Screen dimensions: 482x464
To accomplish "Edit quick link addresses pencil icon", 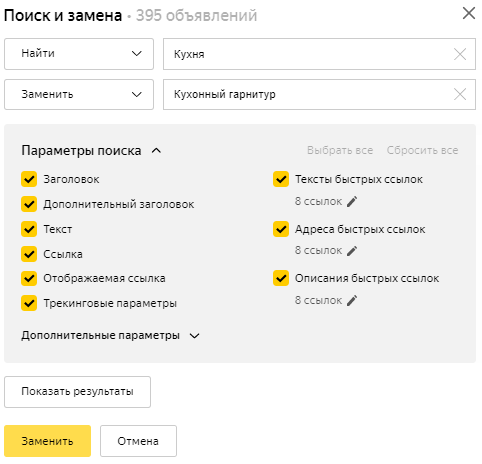I will click(x=352, y=251).
